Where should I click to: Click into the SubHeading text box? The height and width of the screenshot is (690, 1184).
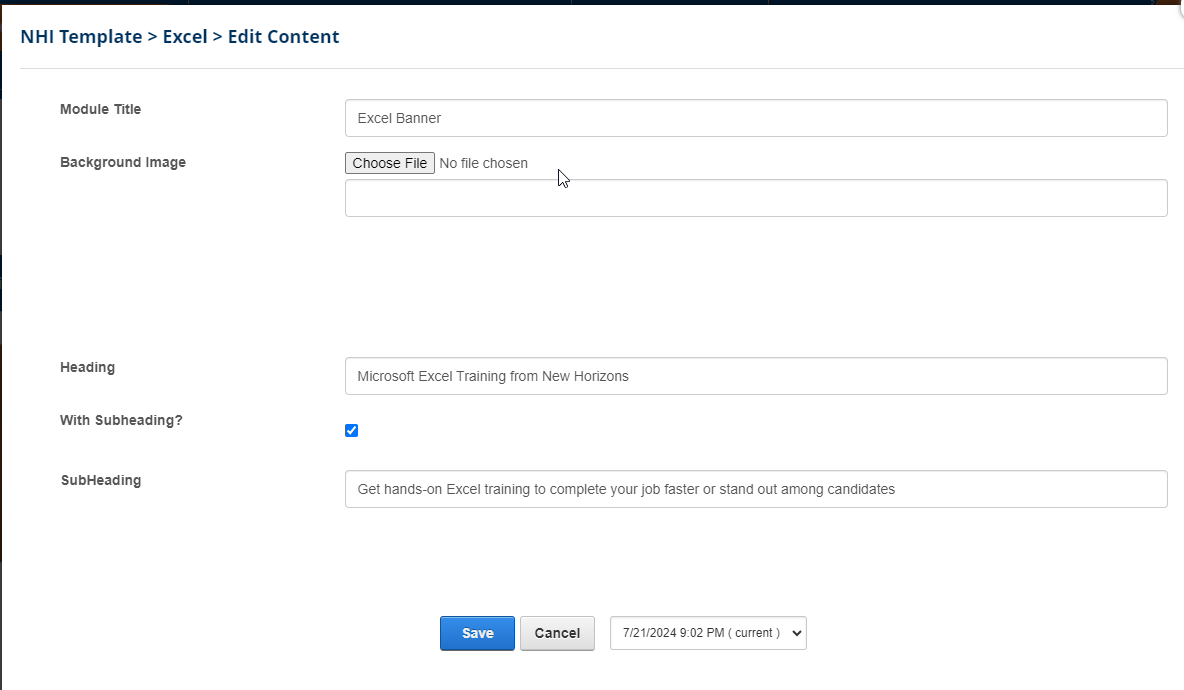tap(755, 489)
